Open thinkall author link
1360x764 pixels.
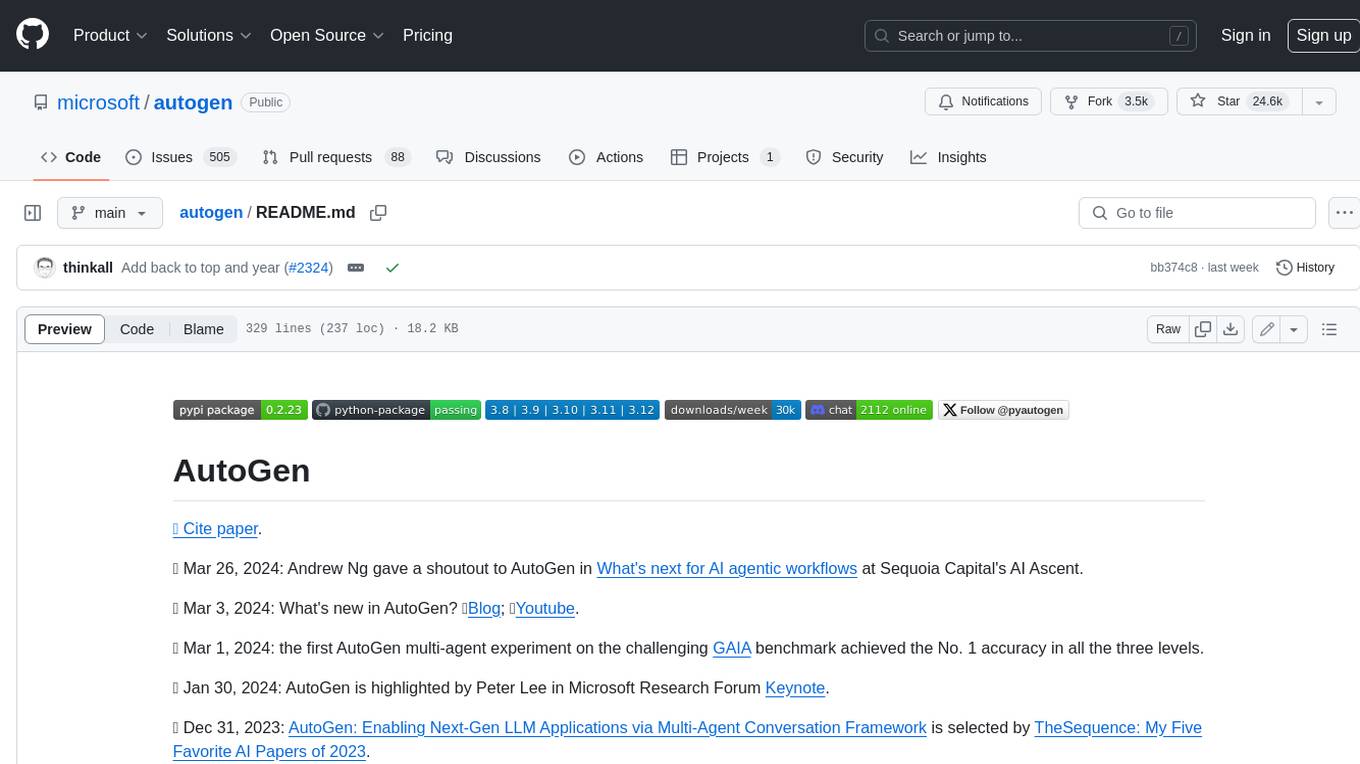88,267
